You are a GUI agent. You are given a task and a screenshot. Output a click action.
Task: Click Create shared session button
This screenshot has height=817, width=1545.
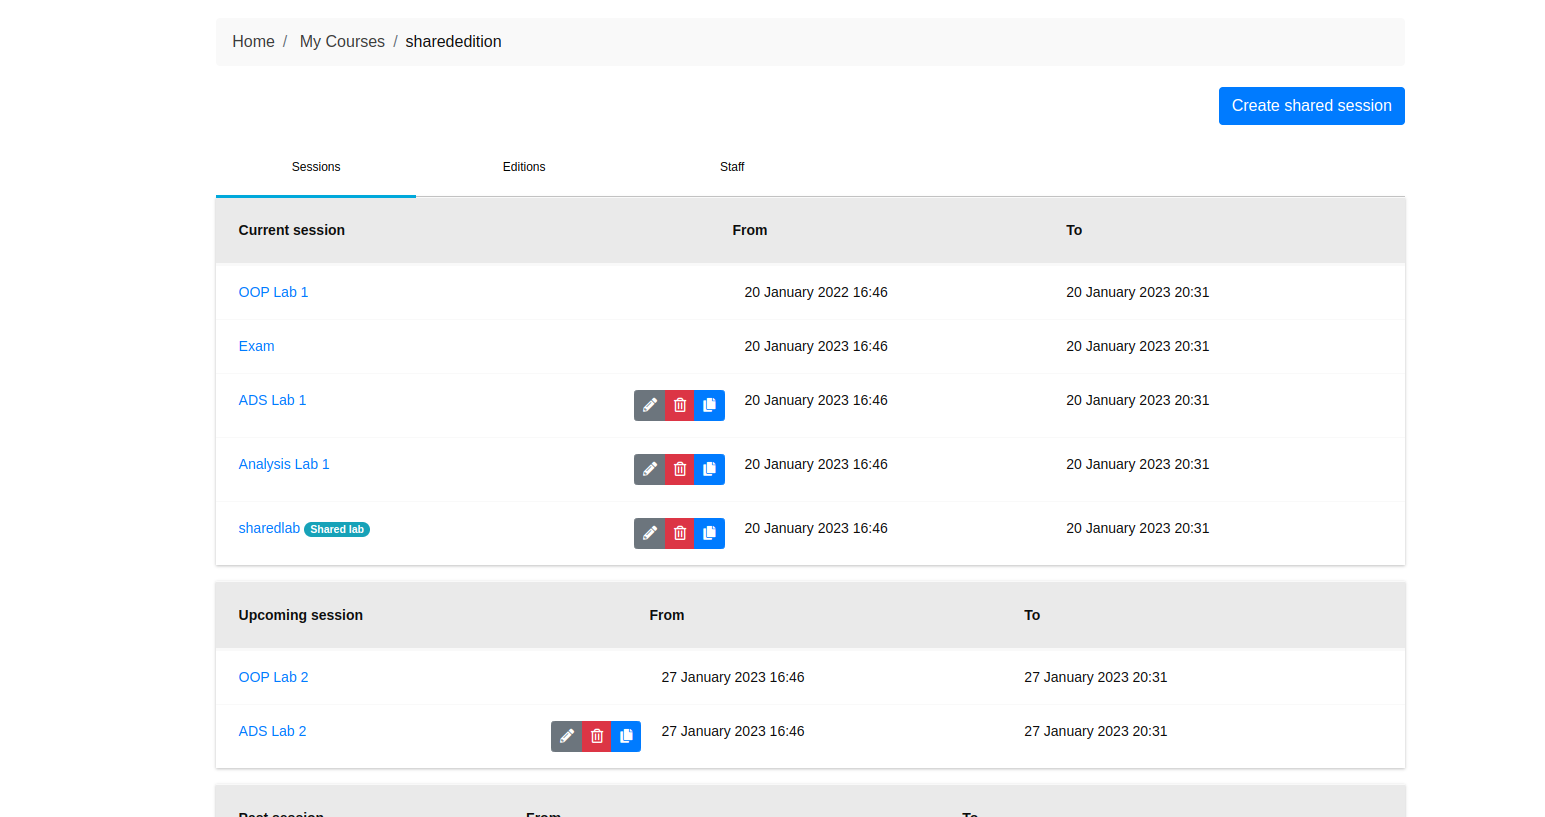click(x=1311, y=106)
